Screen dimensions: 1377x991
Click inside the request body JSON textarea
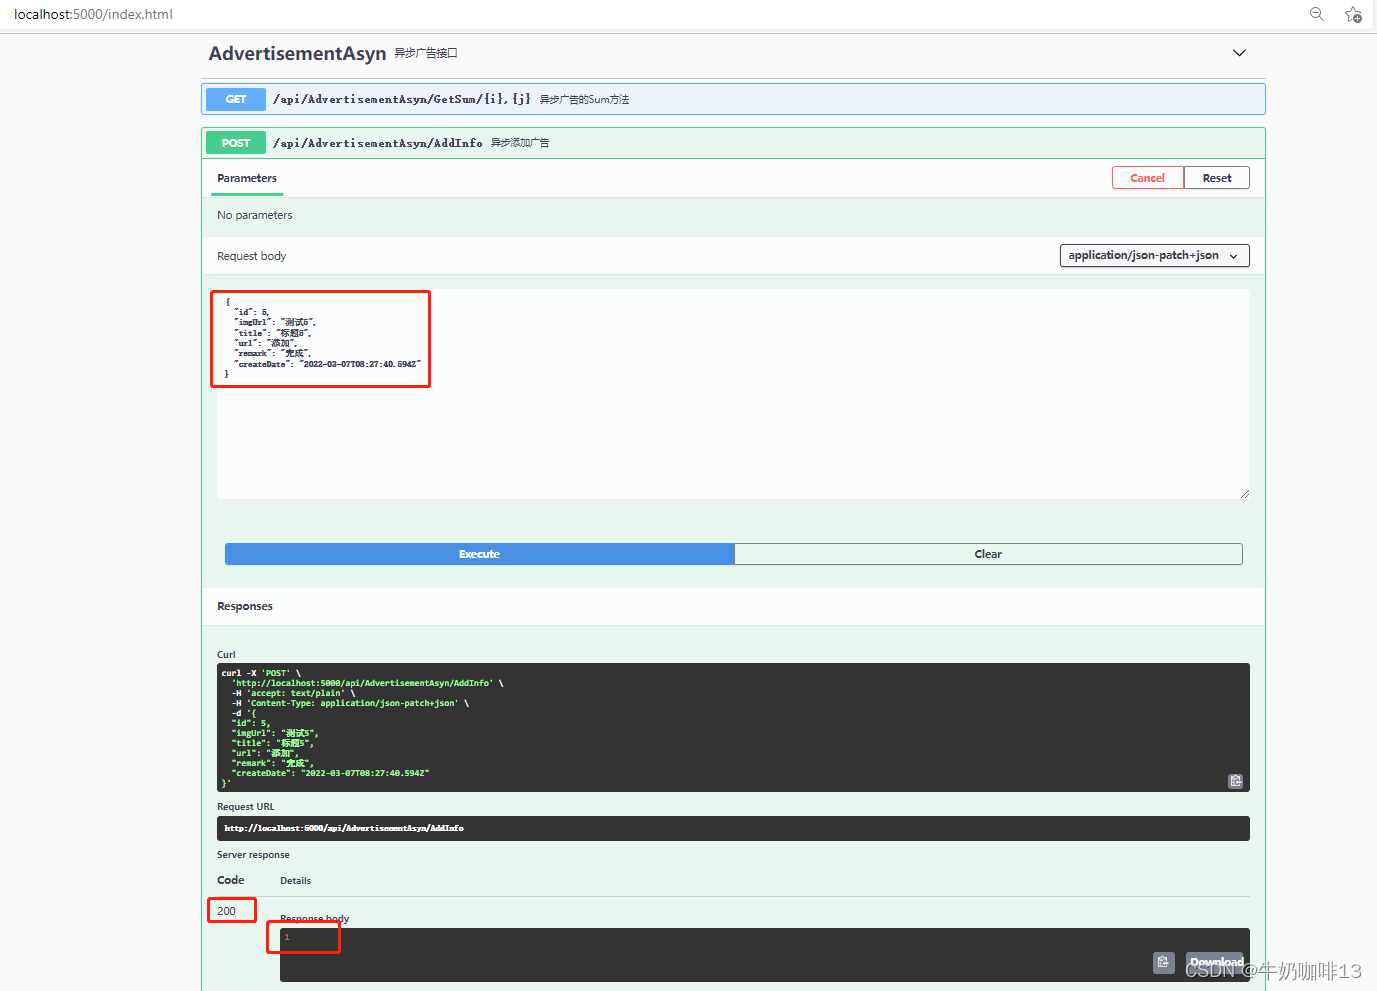pyautogui.click(x=733, y=394)
